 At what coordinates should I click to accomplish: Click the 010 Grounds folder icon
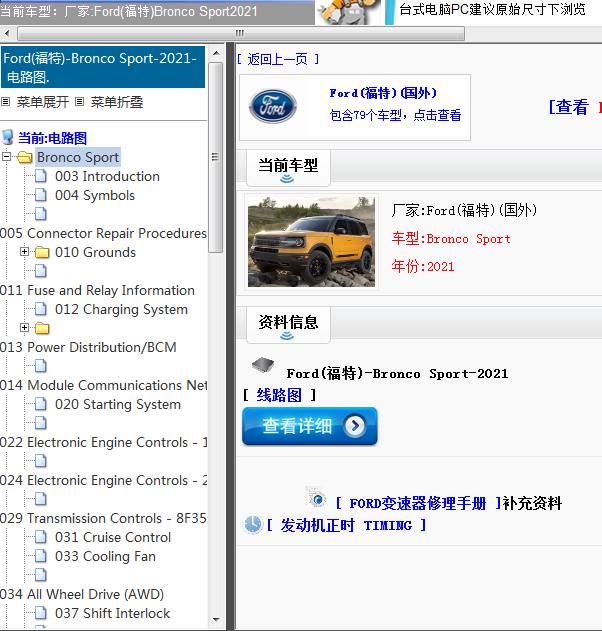pos(42,252)
